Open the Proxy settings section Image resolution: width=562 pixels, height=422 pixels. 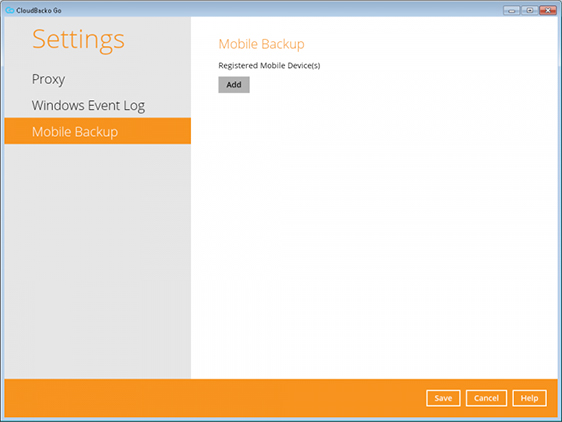[49, 79]
